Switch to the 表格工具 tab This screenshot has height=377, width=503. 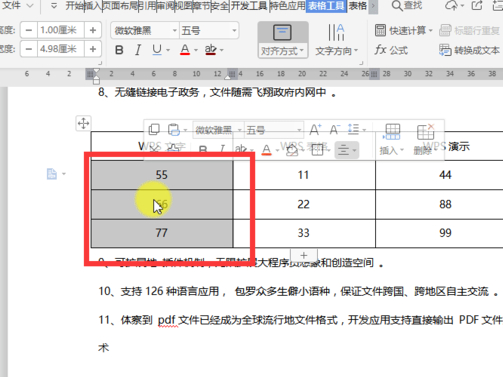point(326,6)
